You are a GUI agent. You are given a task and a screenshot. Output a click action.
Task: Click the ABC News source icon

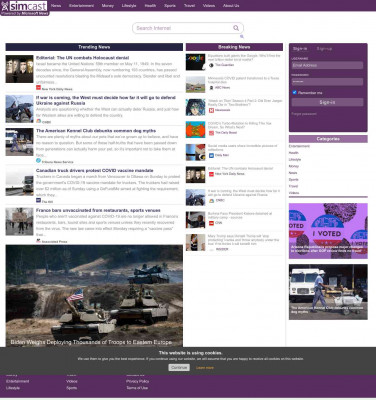click(211, 88)
